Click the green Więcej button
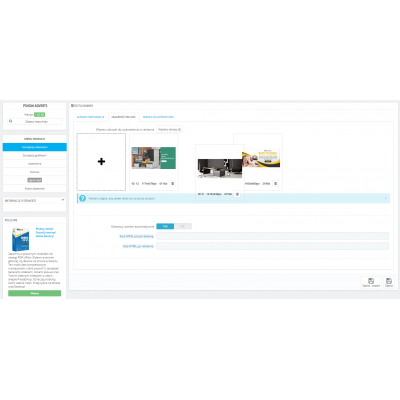Image resolution: width=400 pixels, height=400 pixels. point(35,293)
